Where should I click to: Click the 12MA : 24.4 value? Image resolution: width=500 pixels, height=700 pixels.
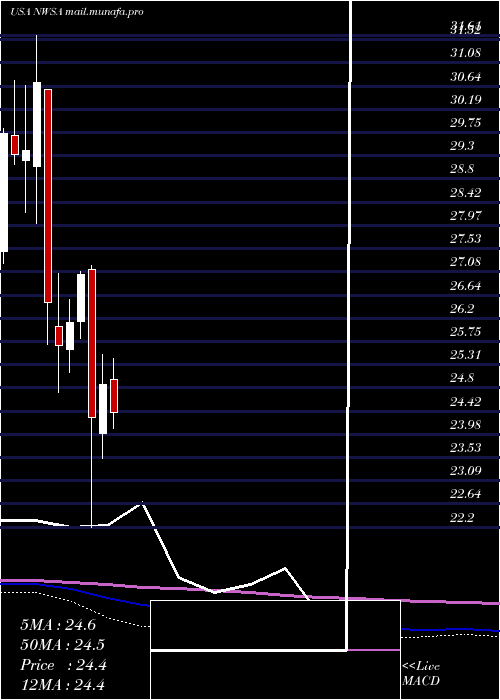[x=63, y=684]
